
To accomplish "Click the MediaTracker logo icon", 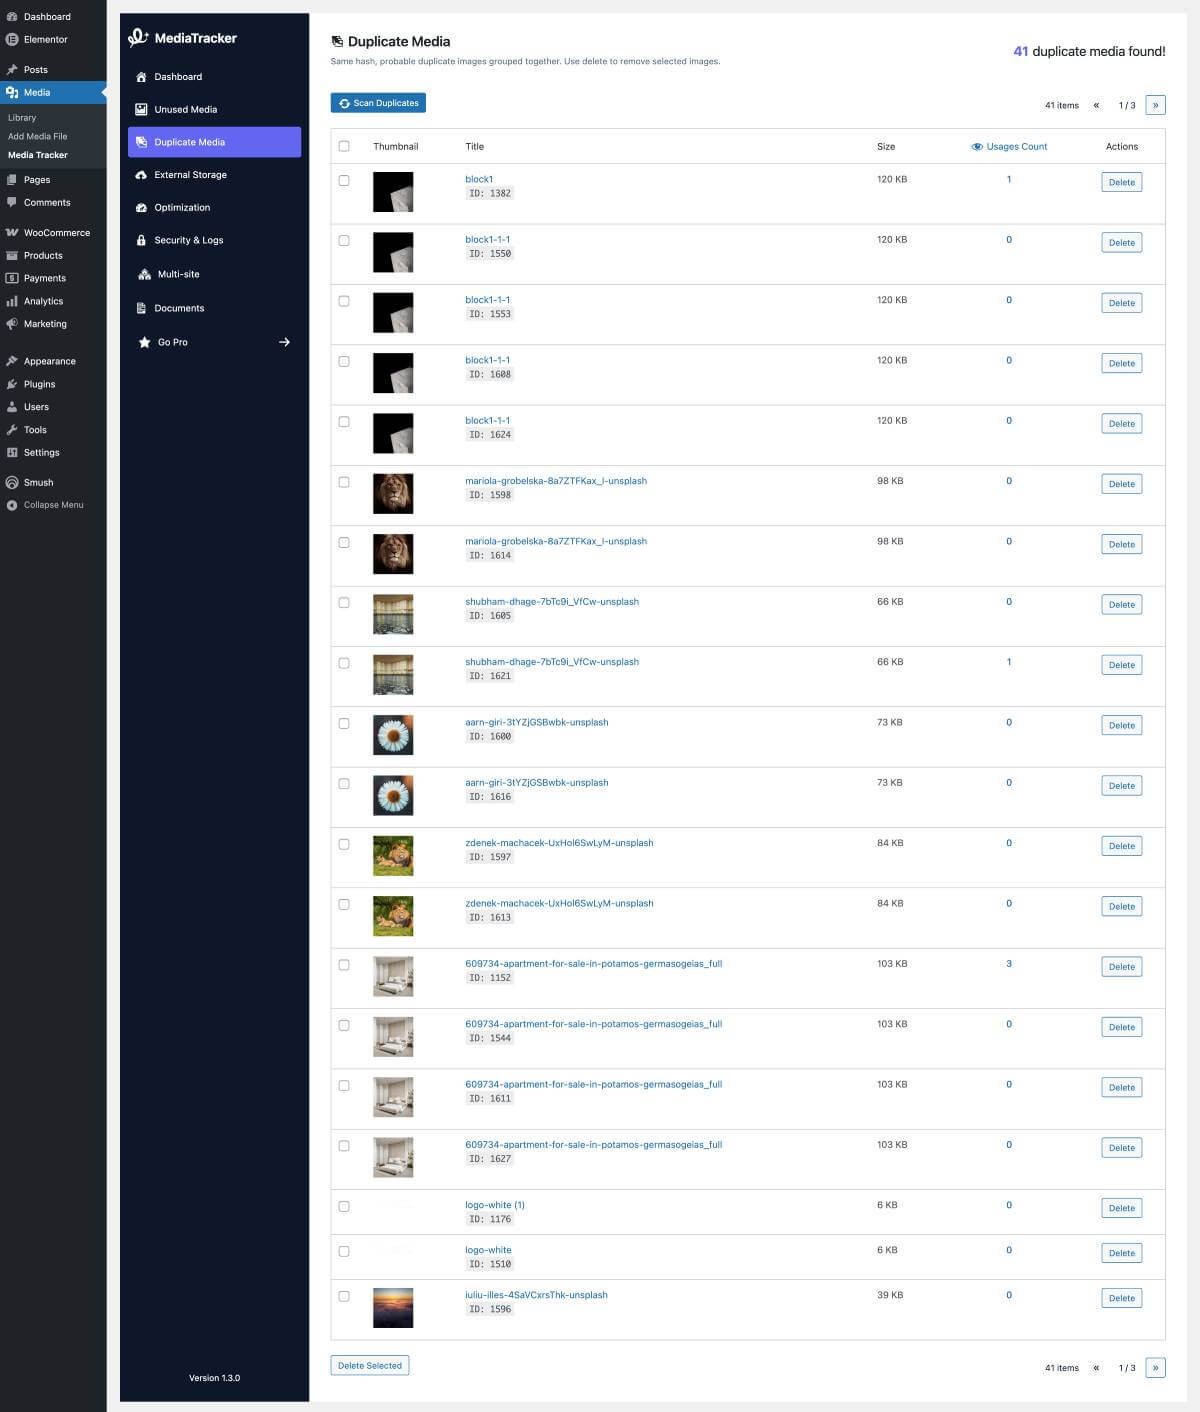I will pos(138,38).
